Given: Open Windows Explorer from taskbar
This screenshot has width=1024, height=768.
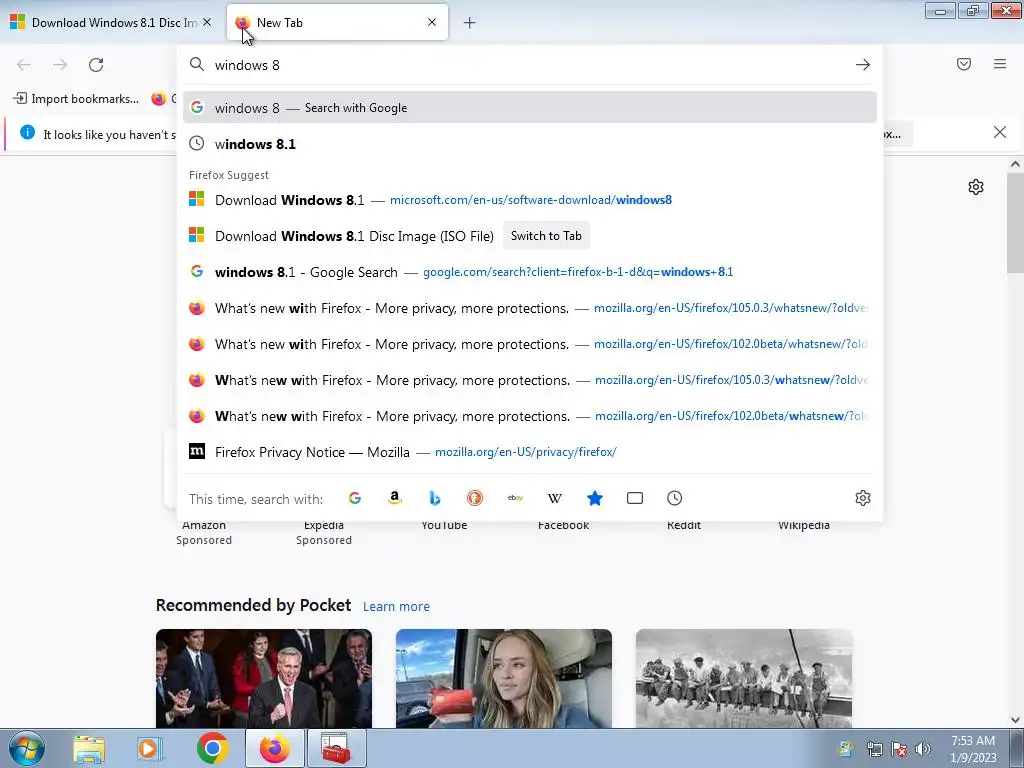Looking at the screenshot, I should click(x=89, y=748).
